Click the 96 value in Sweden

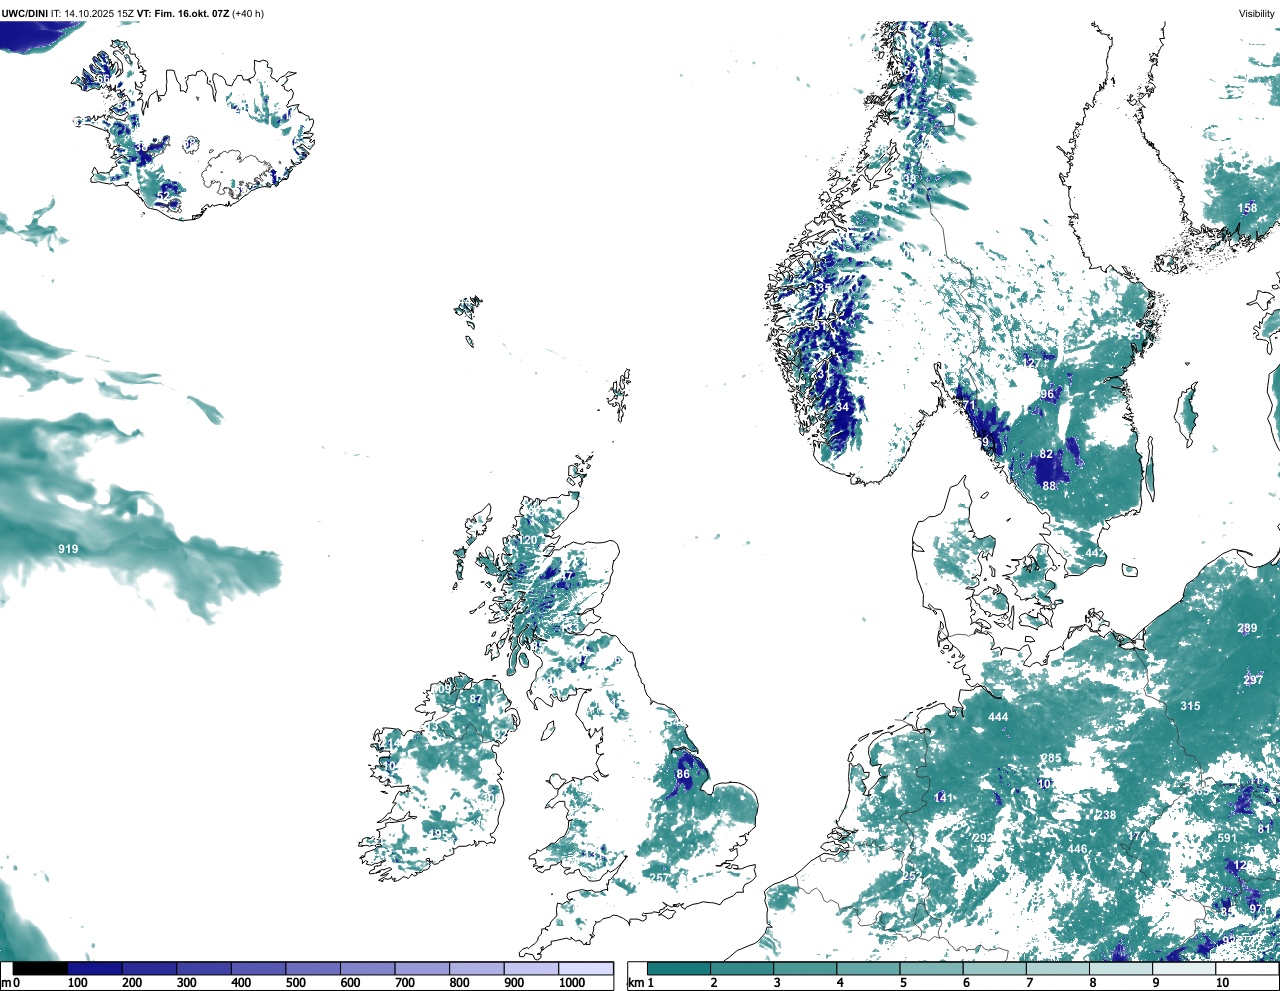pyautogui.click(x=1047, y=394)
